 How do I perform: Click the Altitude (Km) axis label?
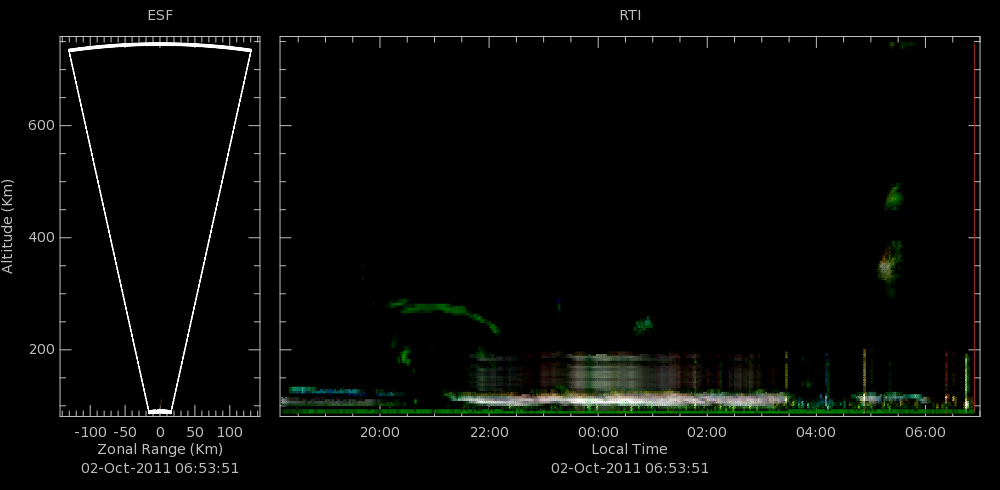click(8, 226)
